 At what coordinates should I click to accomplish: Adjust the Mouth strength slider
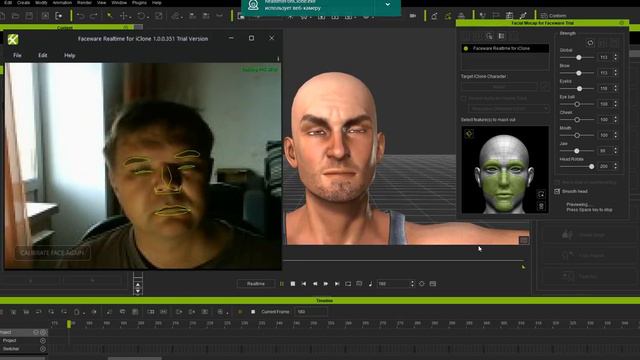click(x=577, y=135)
